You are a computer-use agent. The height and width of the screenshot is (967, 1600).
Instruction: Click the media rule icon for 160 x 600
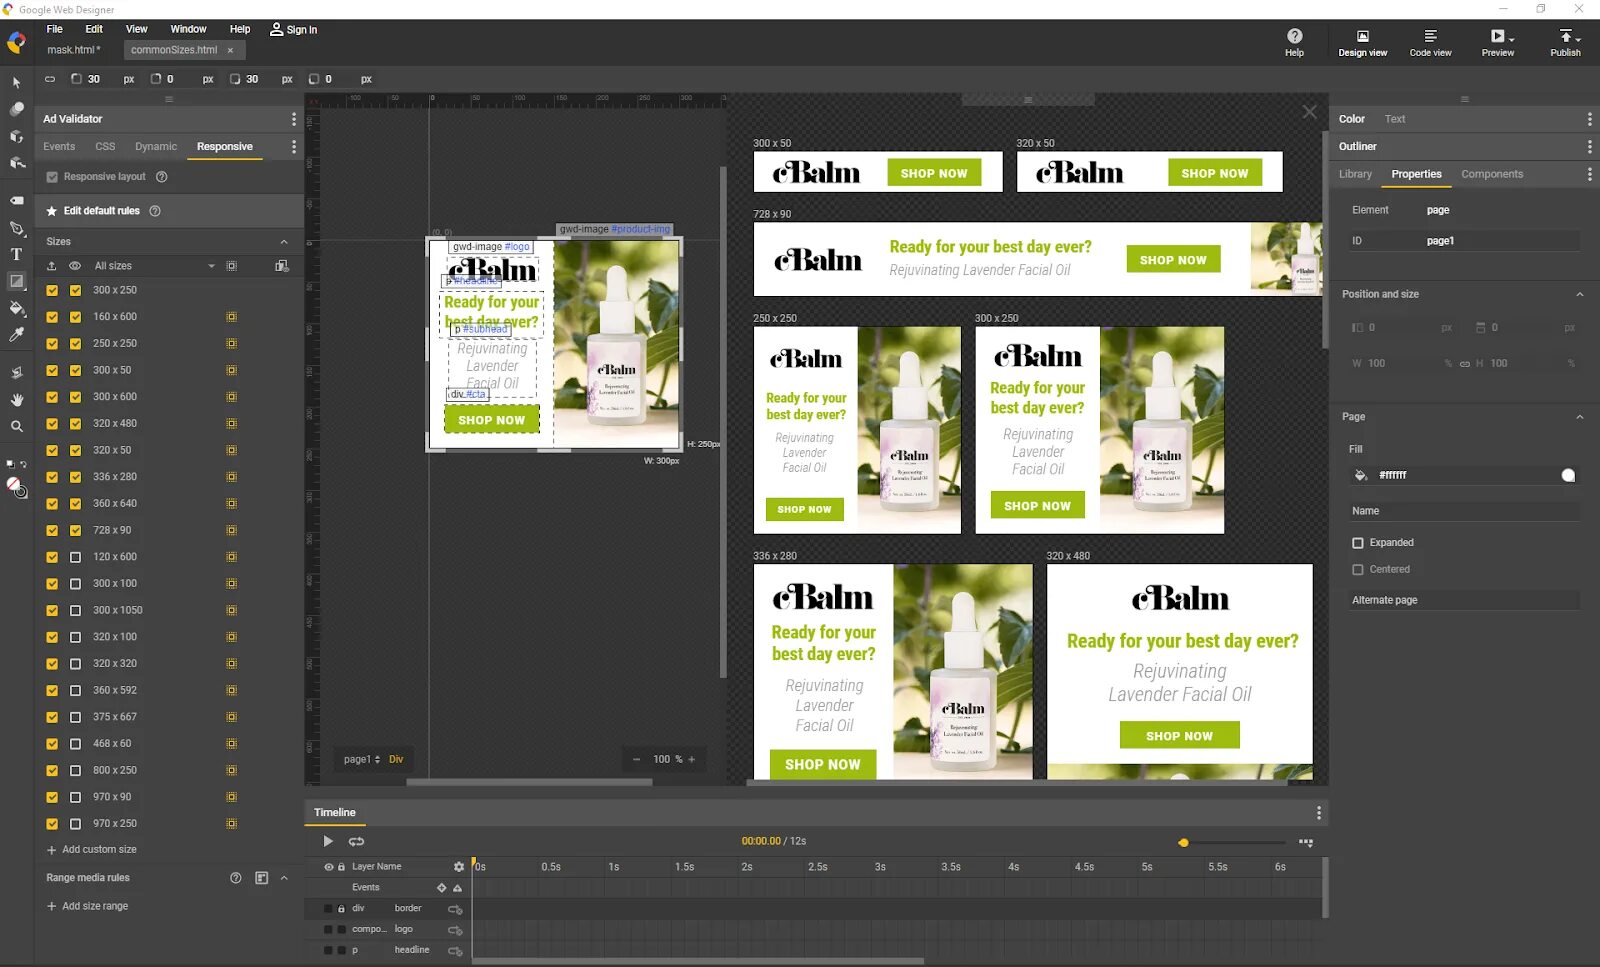[231, 317]
